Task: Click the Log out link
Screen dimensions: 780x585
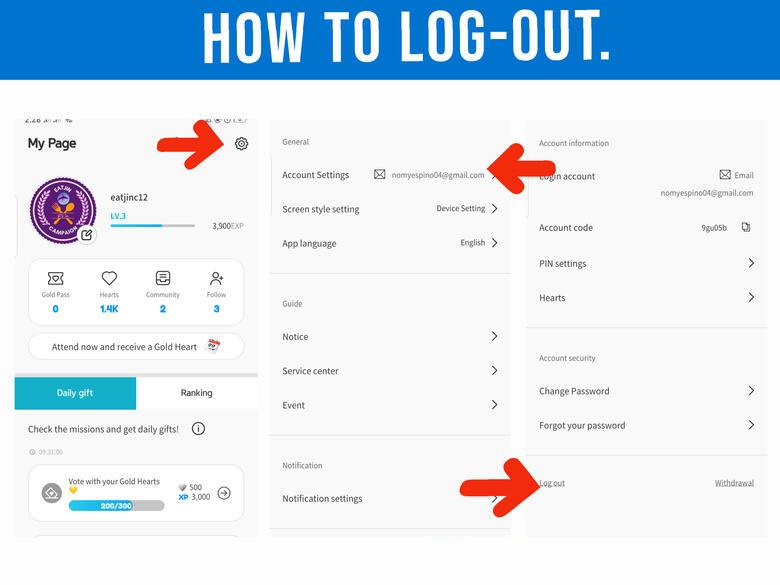Action: [552, 483]
